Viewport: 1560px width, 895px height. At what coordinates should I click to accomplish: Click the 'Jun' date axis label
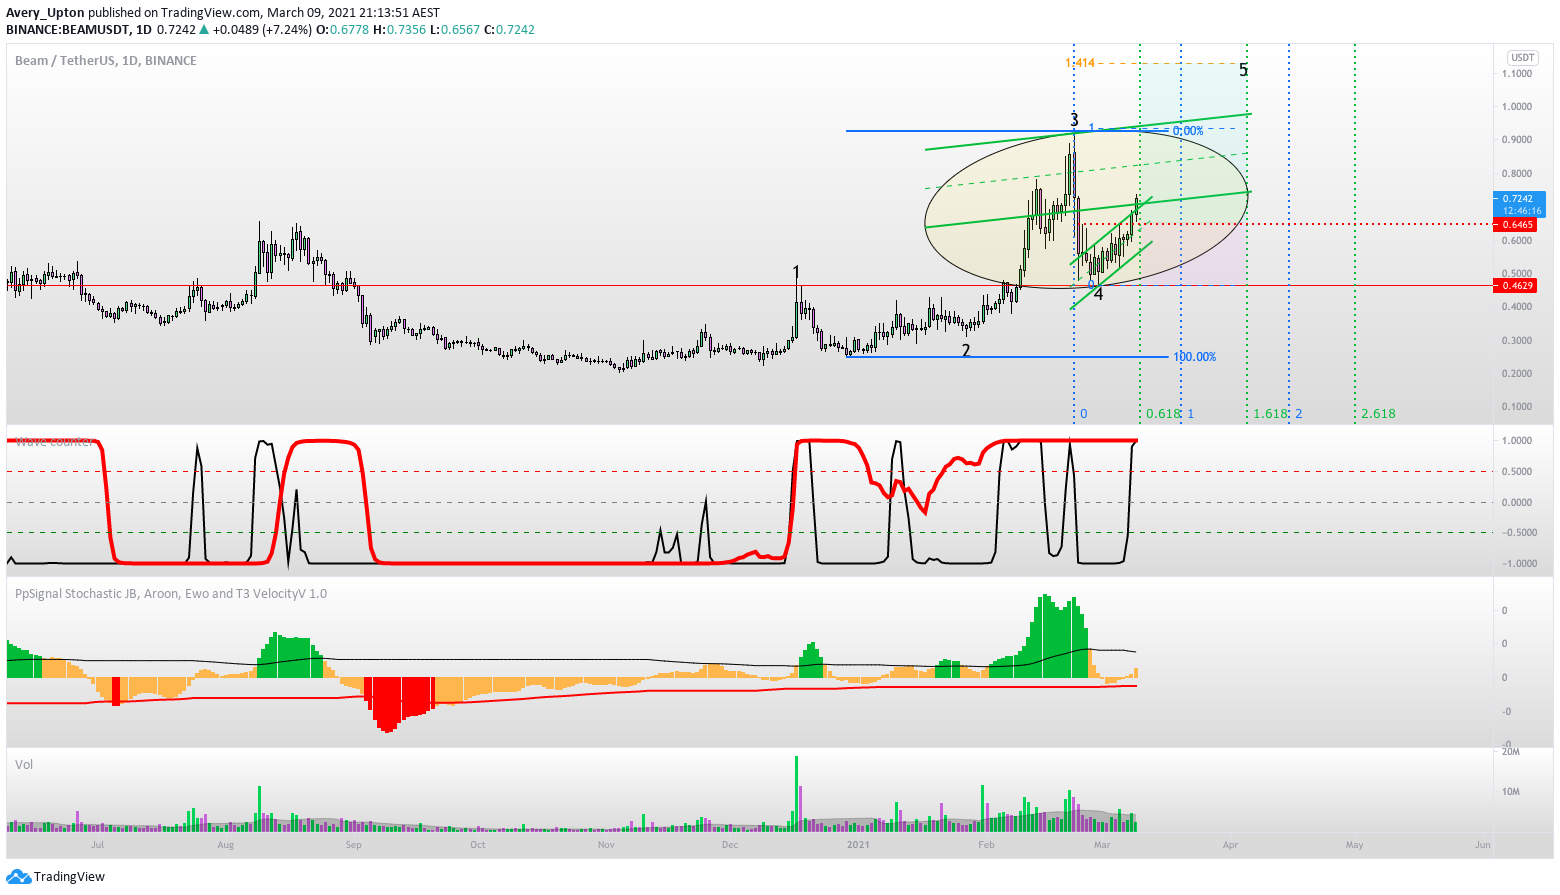tap(1483, 845)
